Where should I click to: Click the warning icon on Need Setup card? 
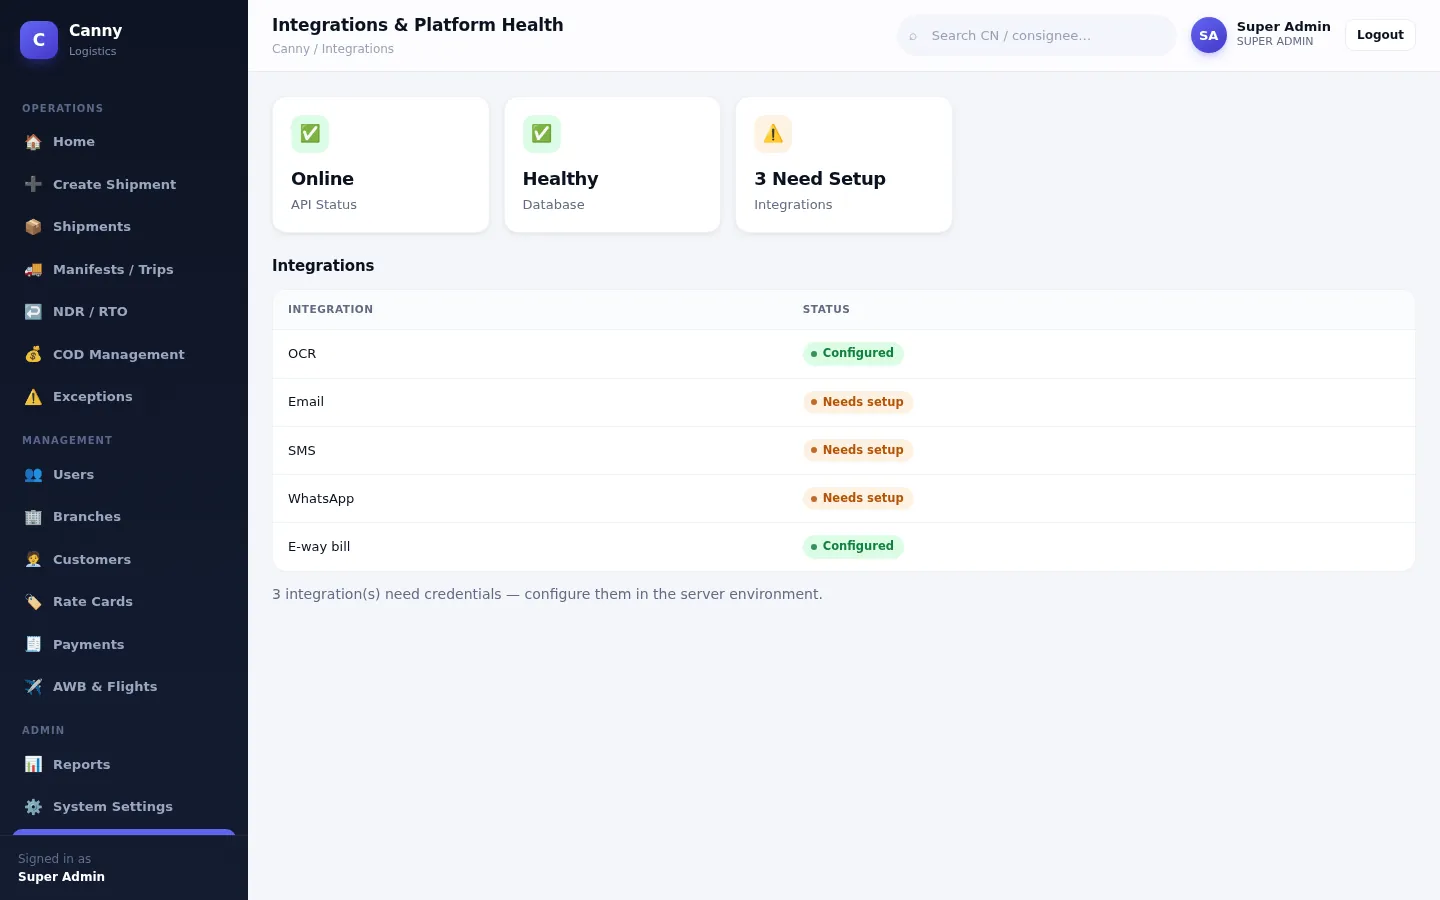click(773, 134)
